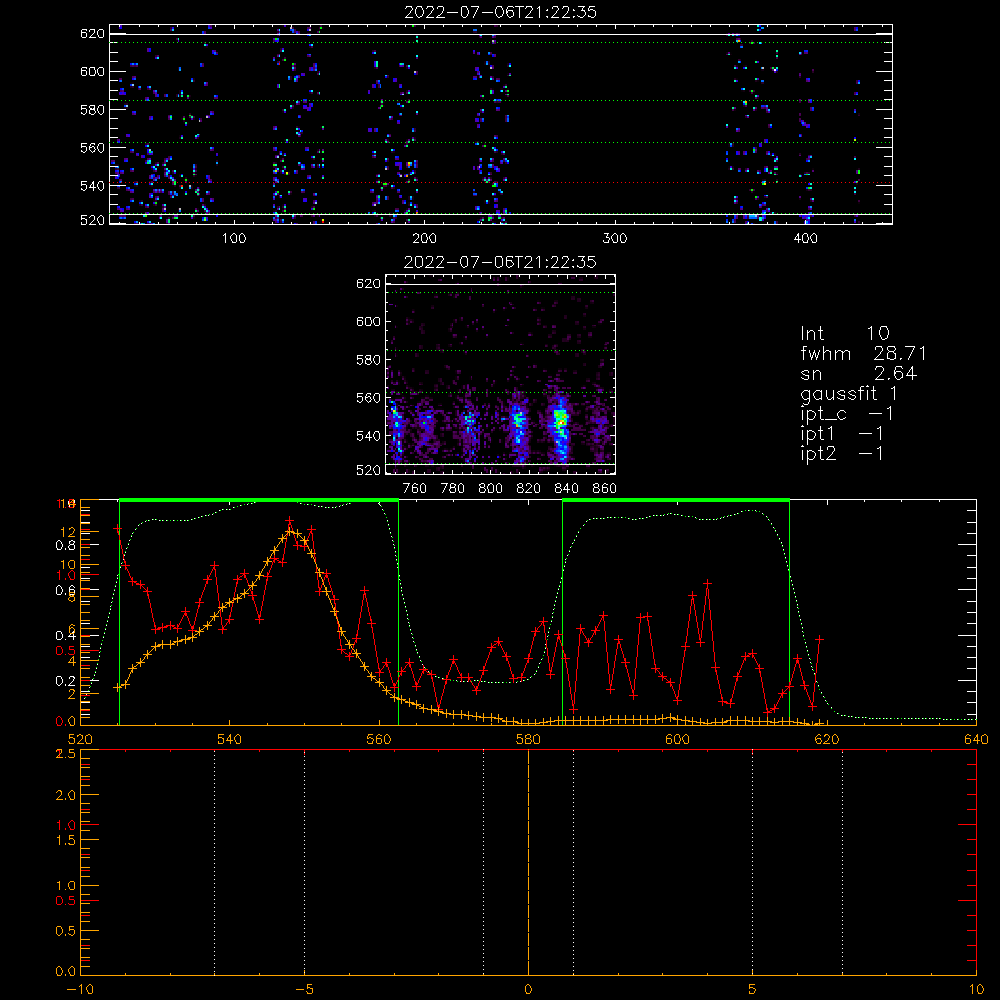Click the 'ipt2 -1' readout line
1000x1000 pixels.
point(842,453)
